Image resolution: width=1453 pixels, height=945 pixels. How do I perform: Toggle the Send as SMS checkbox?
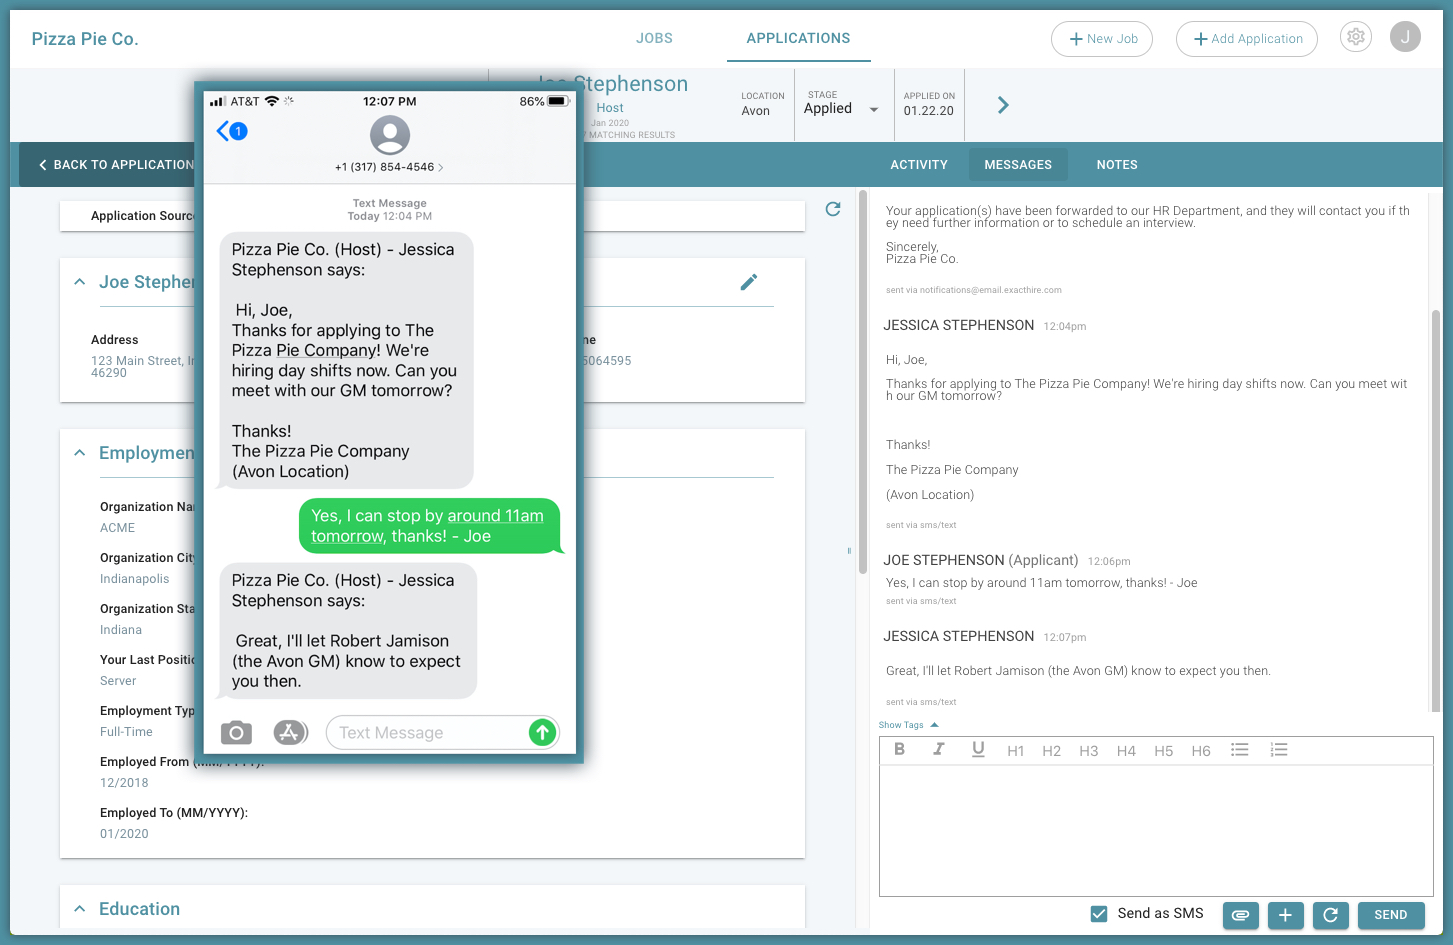pos(1099,914)
